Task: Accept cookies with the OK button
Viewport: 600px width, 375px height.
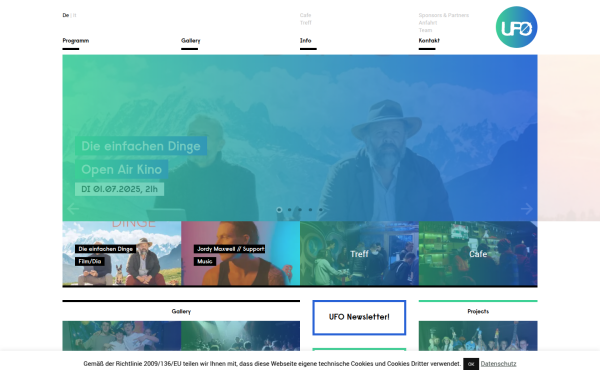Action: pos(471,364)
